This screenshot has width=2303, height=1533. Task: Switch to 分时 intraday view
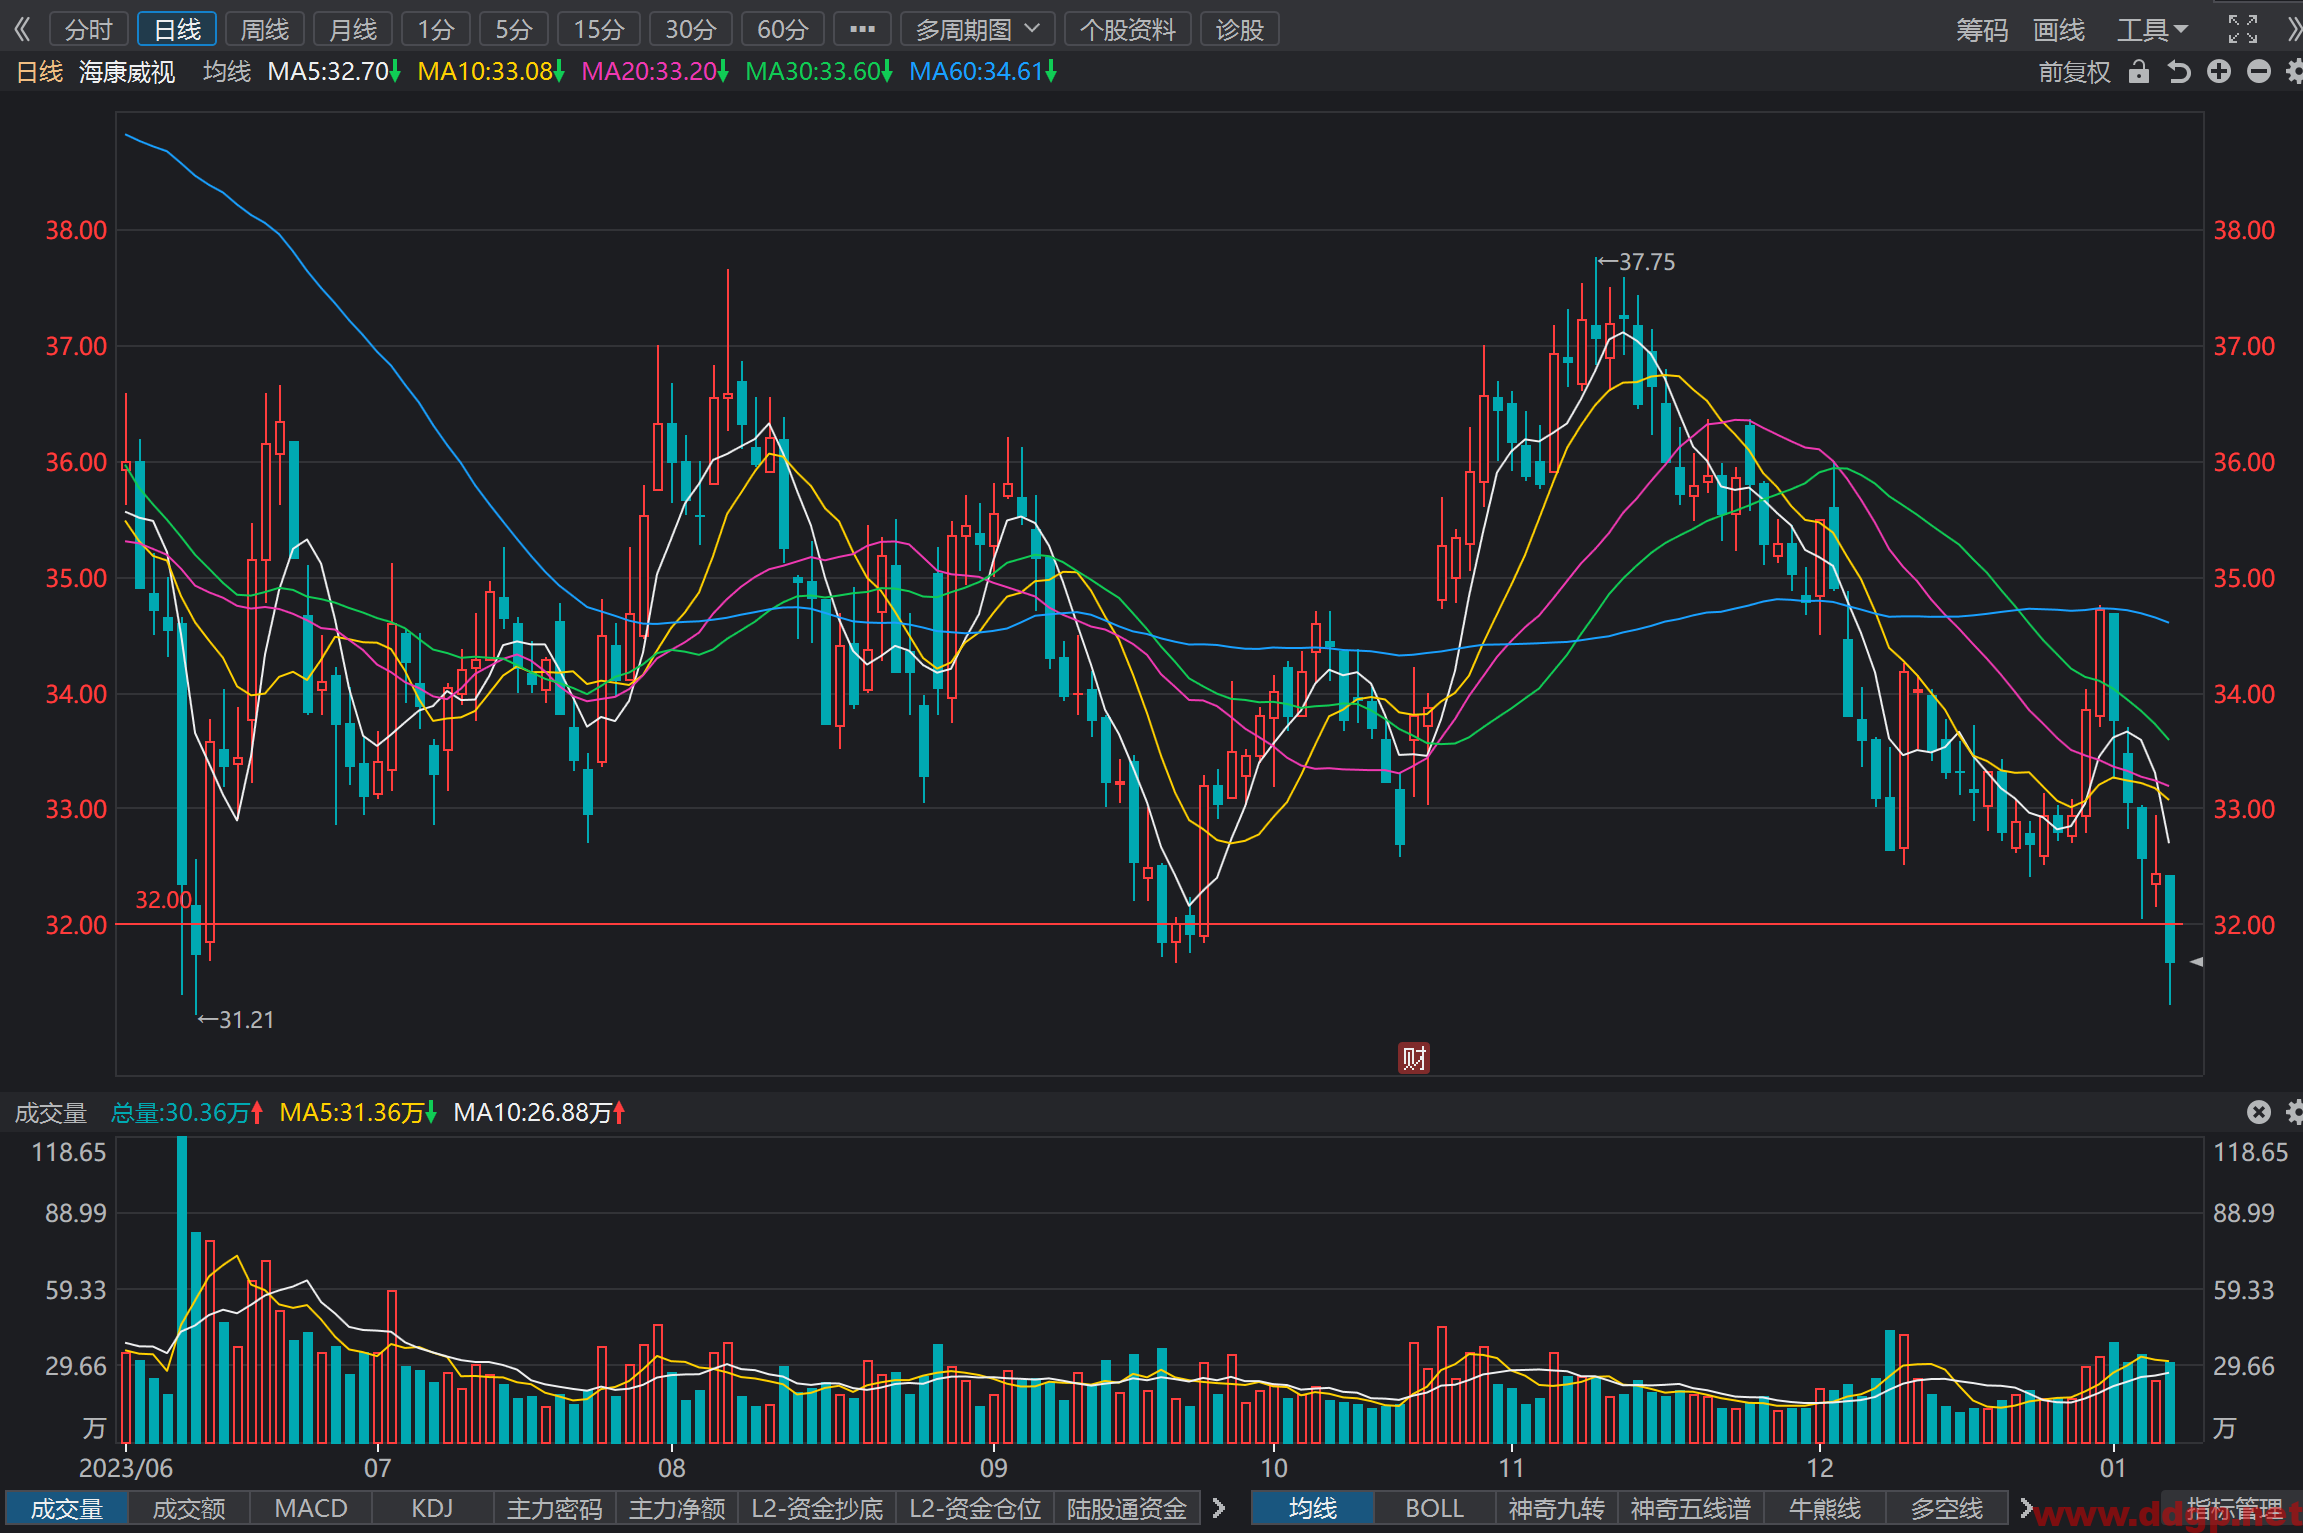point(88,29)
